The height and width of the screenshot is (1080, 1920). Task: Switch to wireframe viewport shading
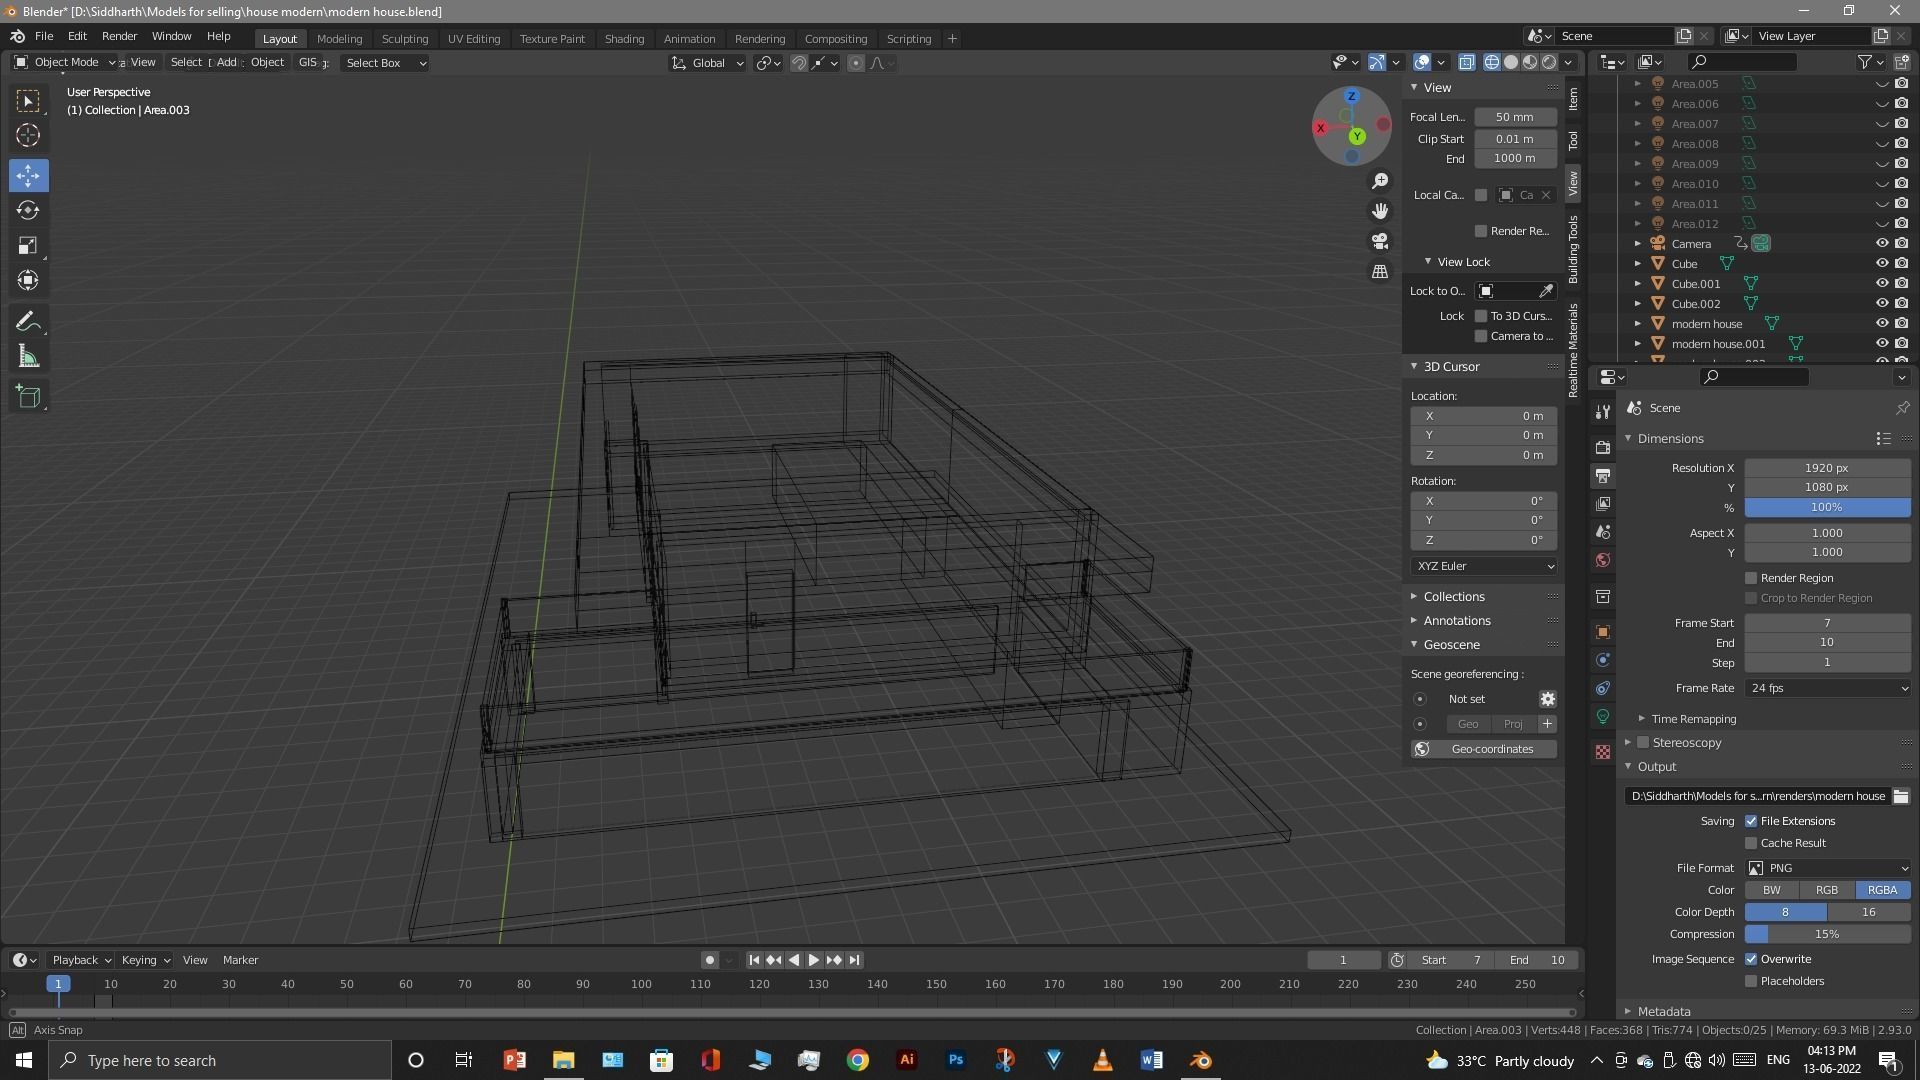(x=1491, y=62)
